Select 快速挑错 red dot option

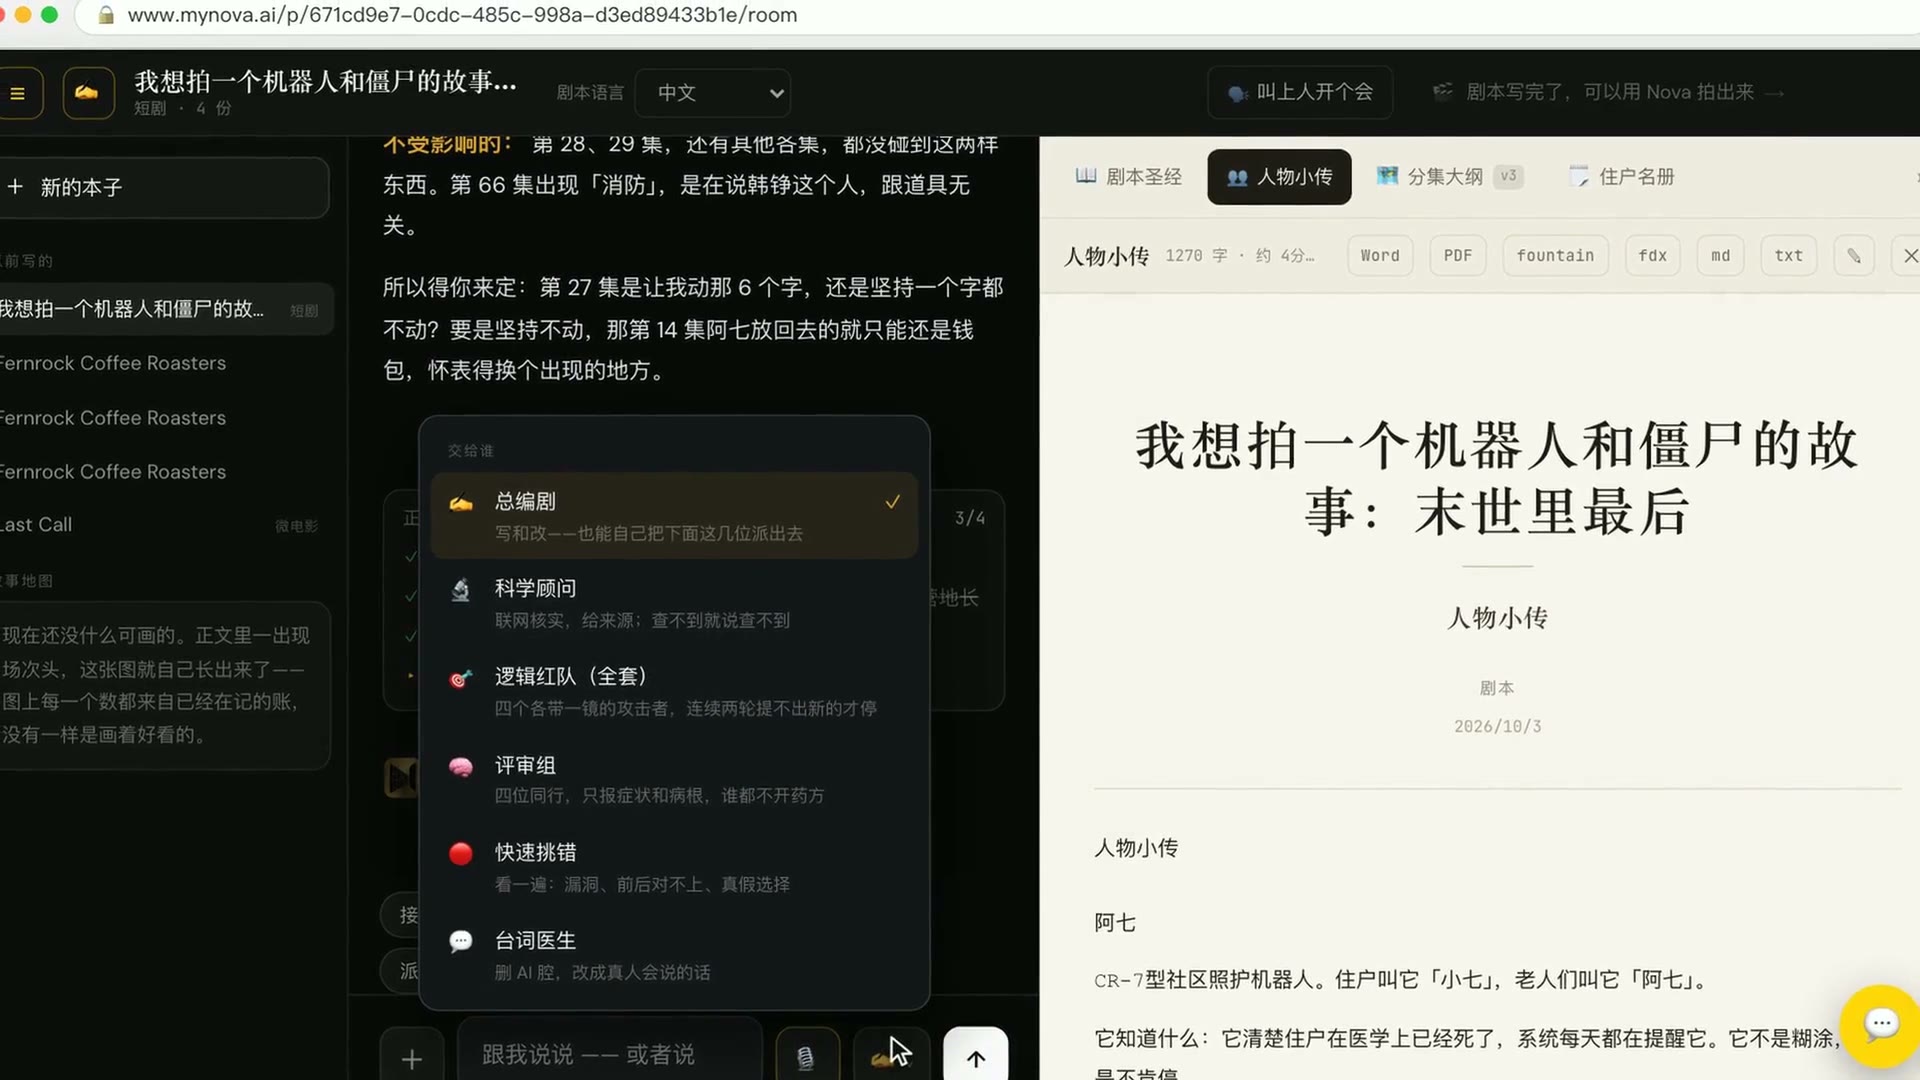point(674,867)
